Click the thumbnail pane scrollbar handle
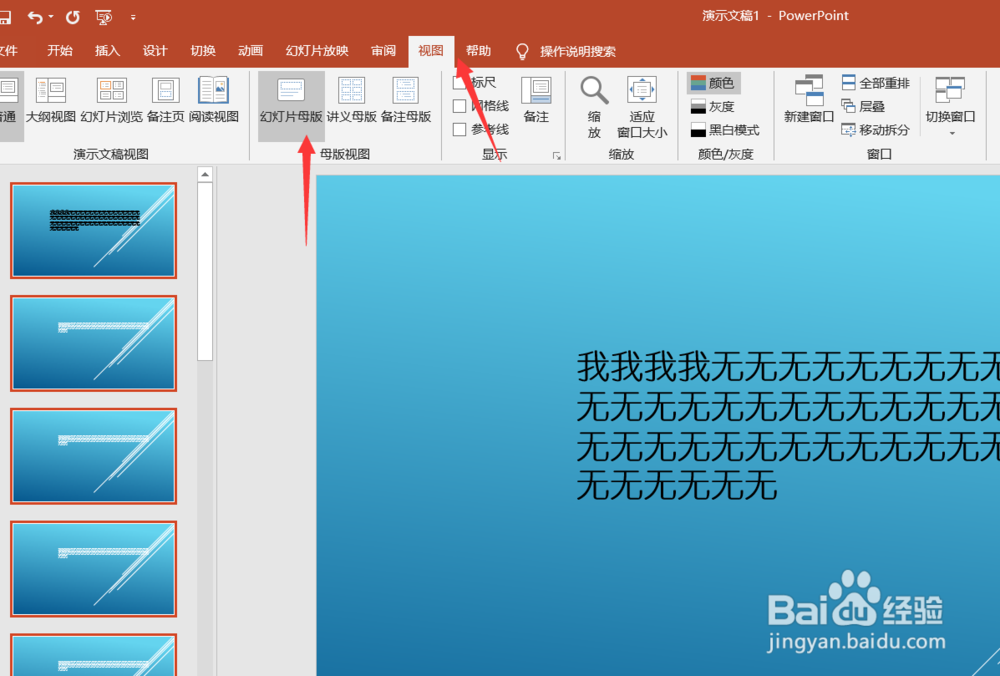The image size is (1000, 676). pyautogui.click(x=205, y=272)
